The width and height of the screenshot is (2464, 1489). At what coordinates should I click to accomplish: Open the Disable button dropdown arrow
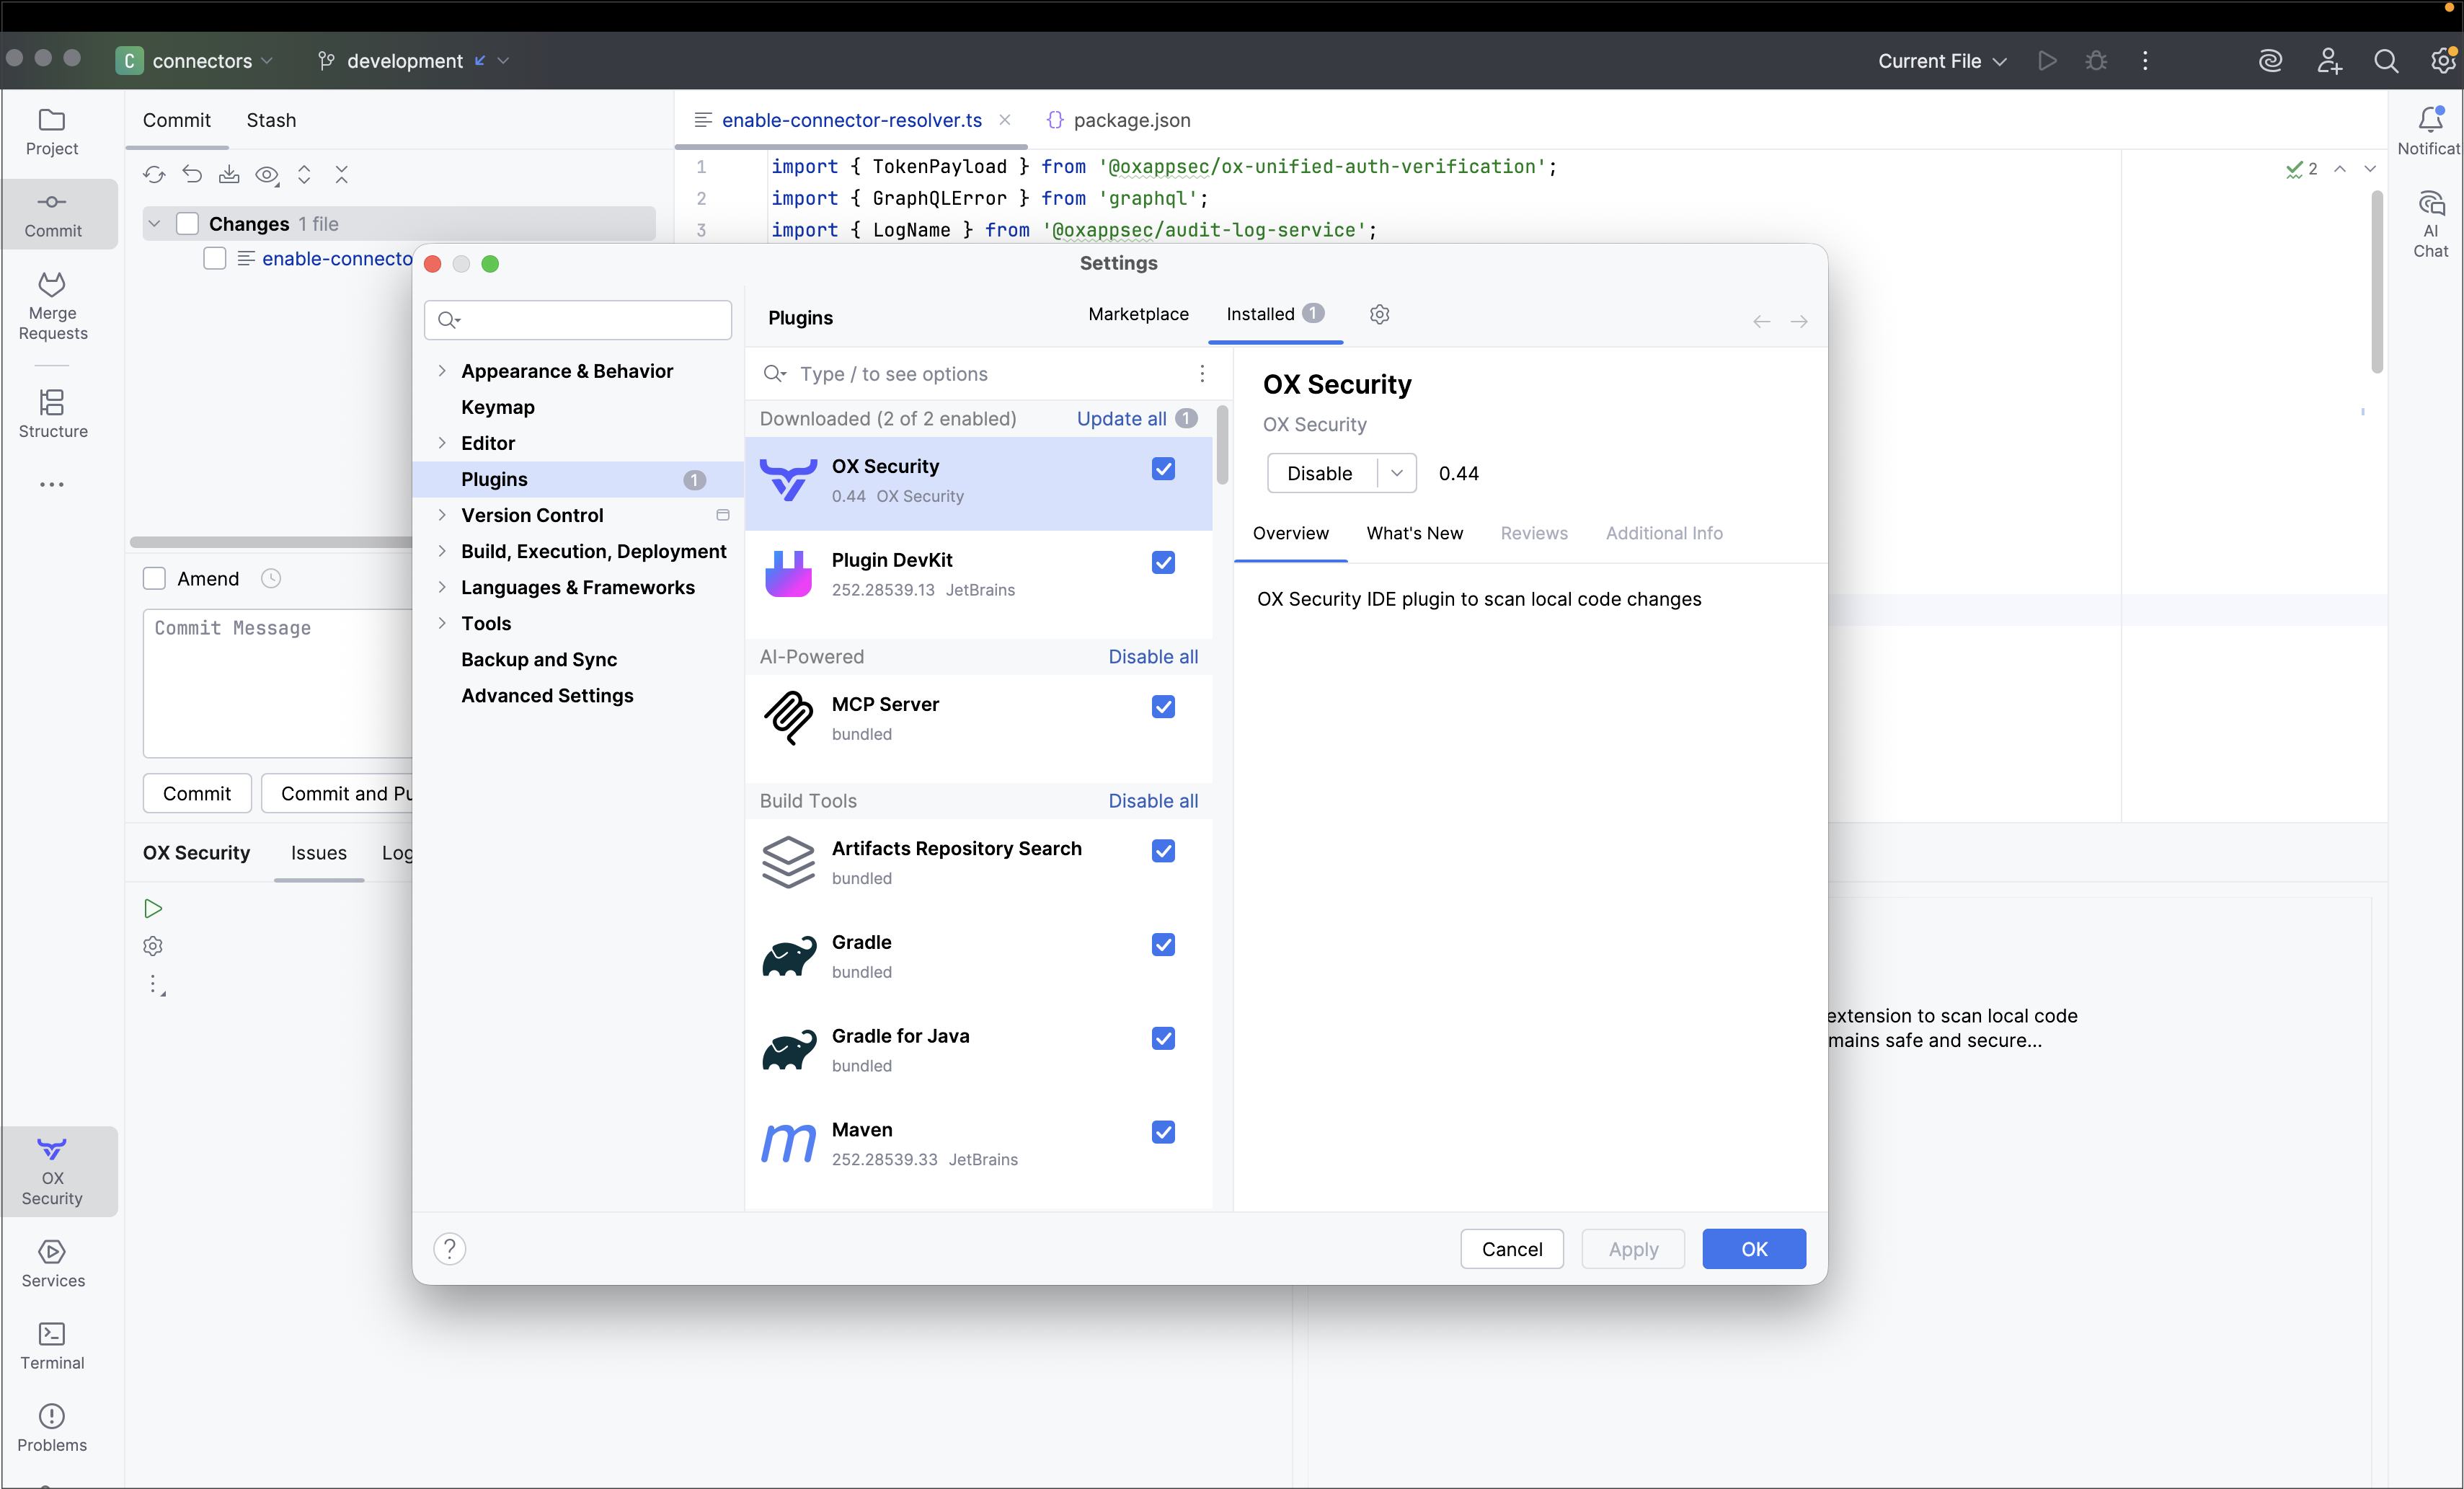1397,473
